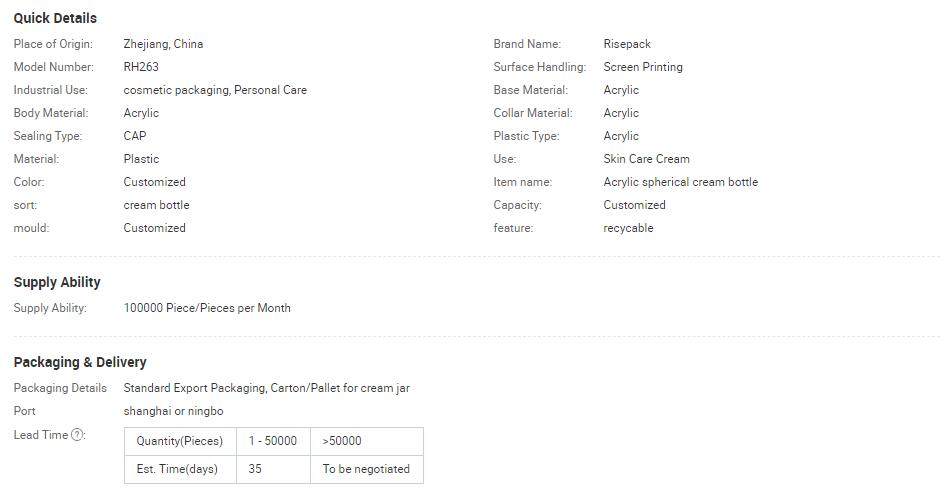This screenshot has height=499, width=941.
Task: Select the shanghai or ningbo port value
Action: click(173, 411)
